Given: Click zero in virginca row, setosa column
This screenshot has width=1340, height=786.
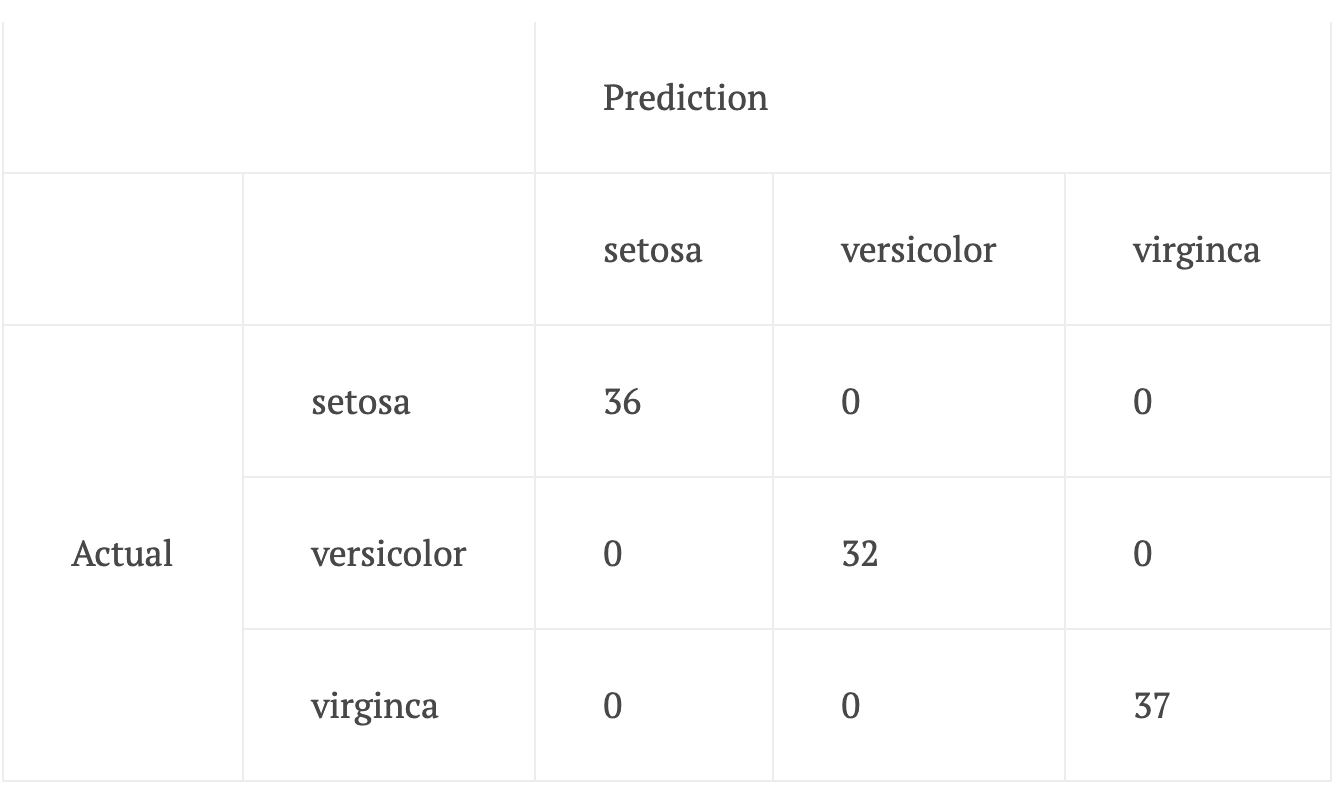Looking at the screenshot, I should (x=613, y=706).
